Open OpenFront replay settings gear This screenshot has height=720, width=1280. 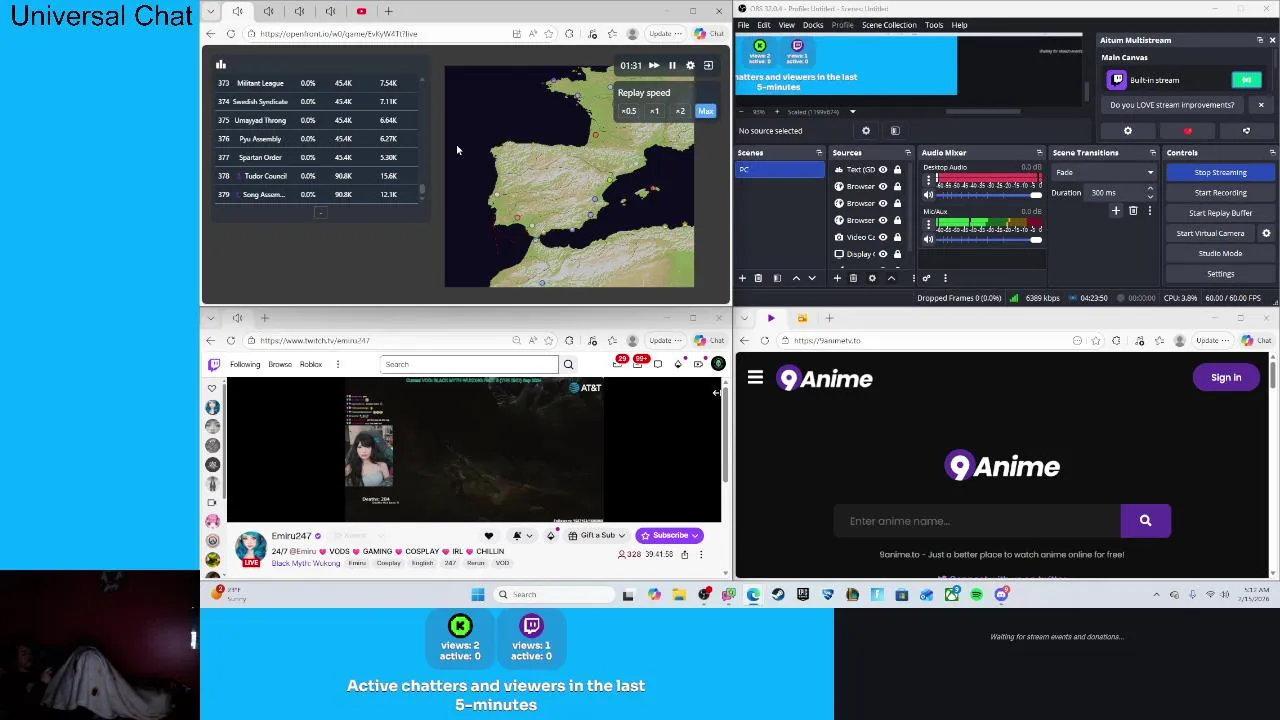[690, 65]
